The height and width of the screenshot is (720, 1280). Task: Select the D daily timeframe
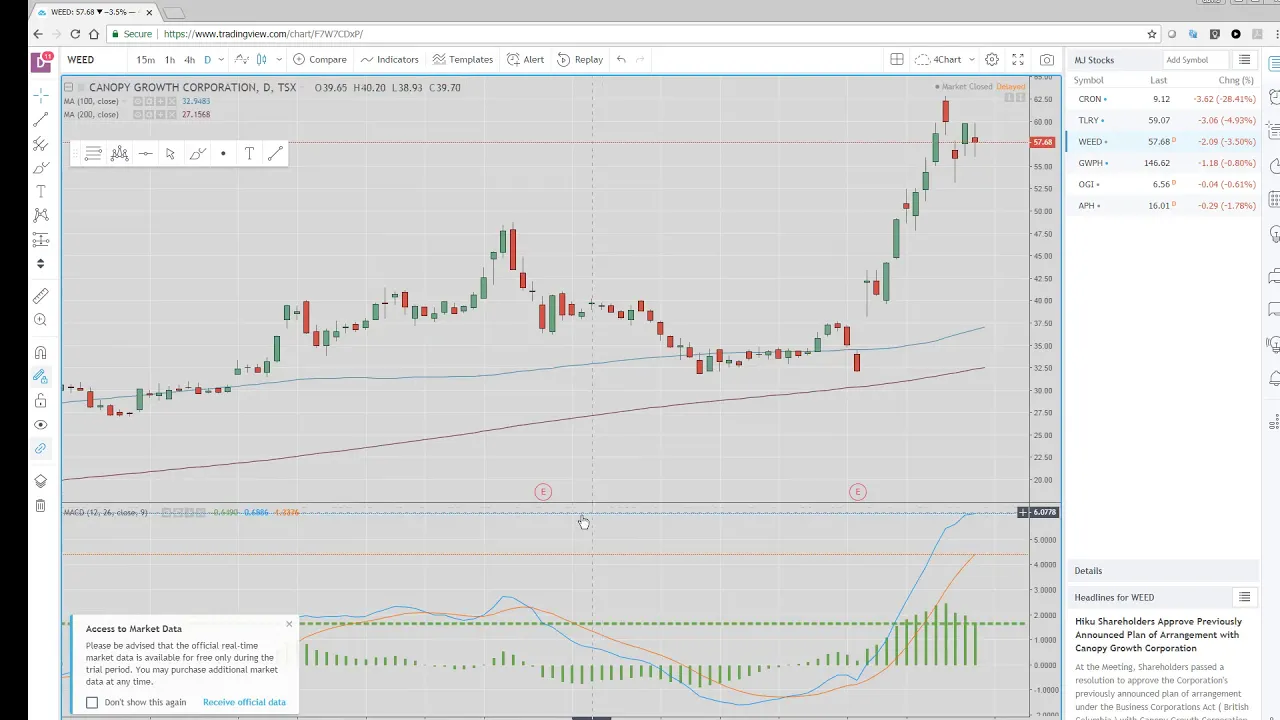207,60
